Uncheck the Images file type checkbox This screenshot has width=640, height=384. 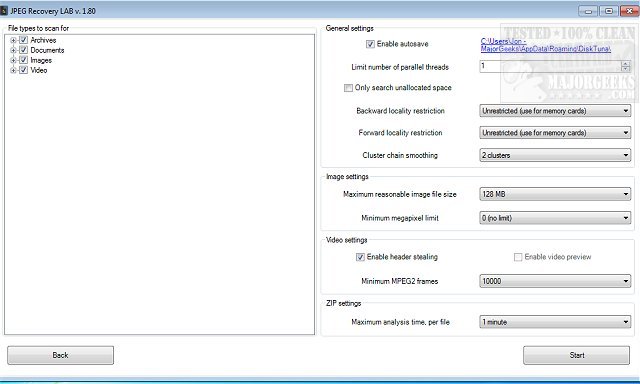pos(23,60)
